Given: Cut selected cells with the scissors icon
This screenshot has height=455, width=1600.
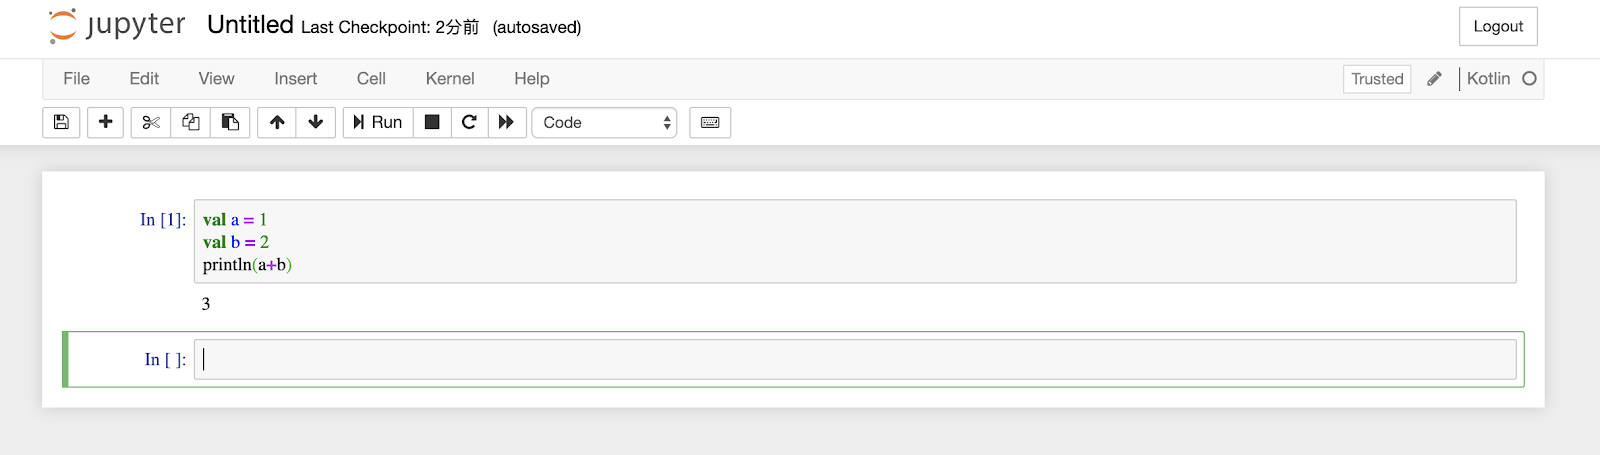Looking at the screenshot, I should coord(151,122).
